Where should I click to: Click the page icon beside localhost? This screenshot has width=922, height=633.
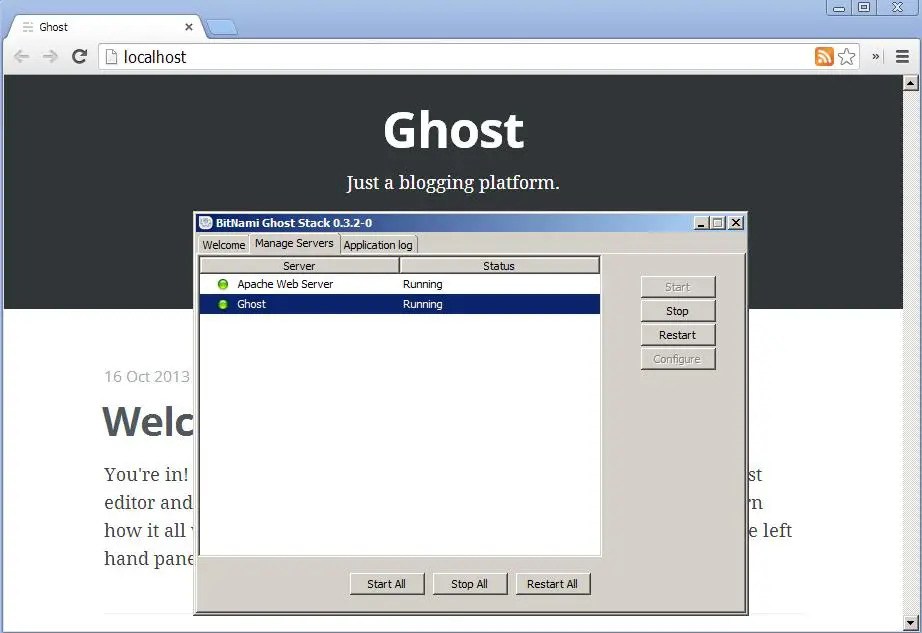tap(111, 56)
